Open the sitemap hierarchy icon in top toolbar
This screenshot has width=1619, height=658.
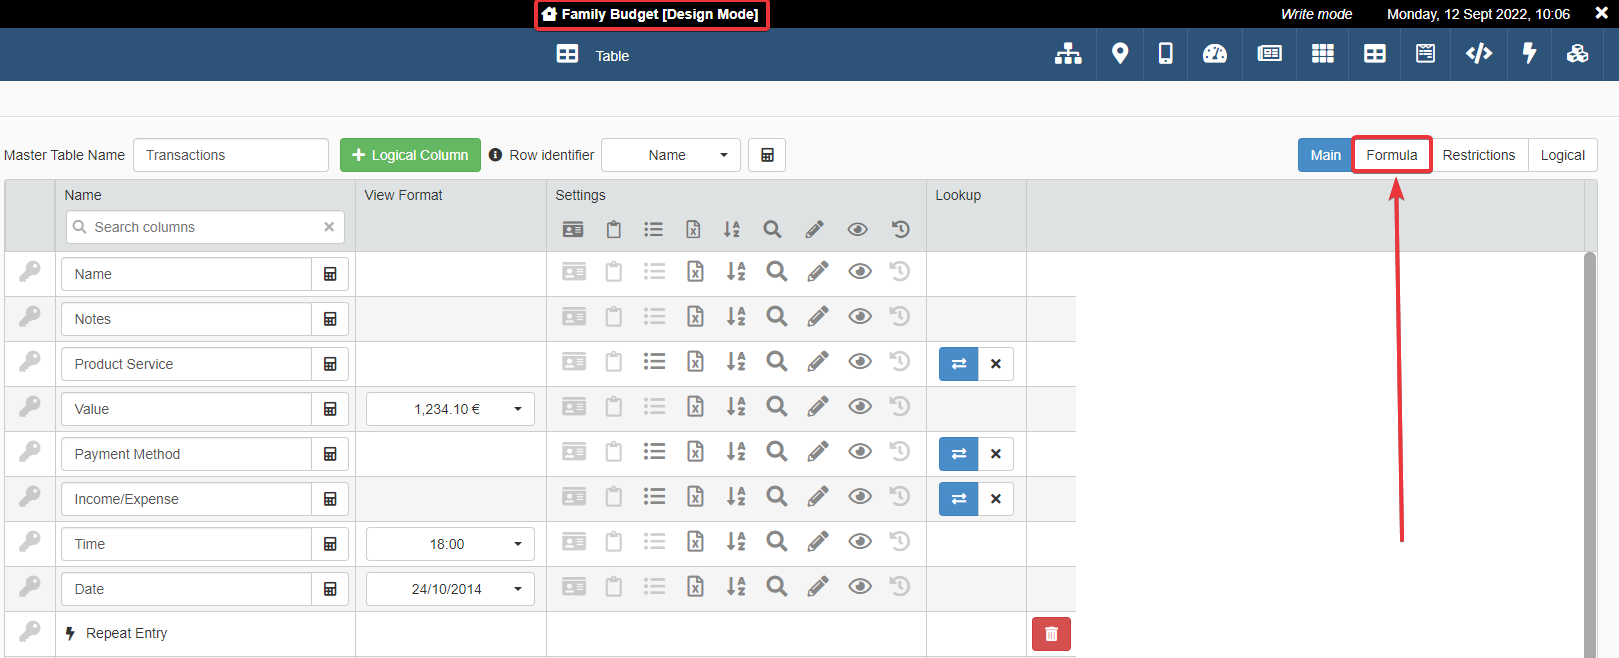point(1068,54)
